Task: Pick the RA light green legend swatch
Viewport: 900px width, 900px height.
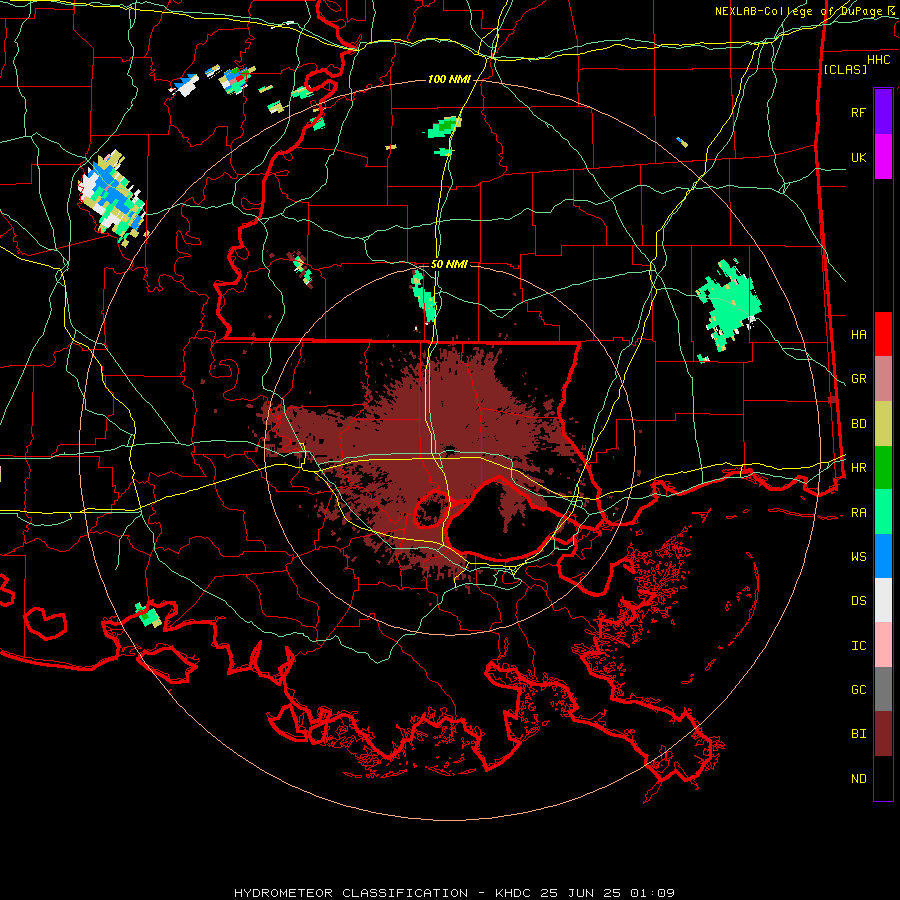Action: [x=883, y=512]
